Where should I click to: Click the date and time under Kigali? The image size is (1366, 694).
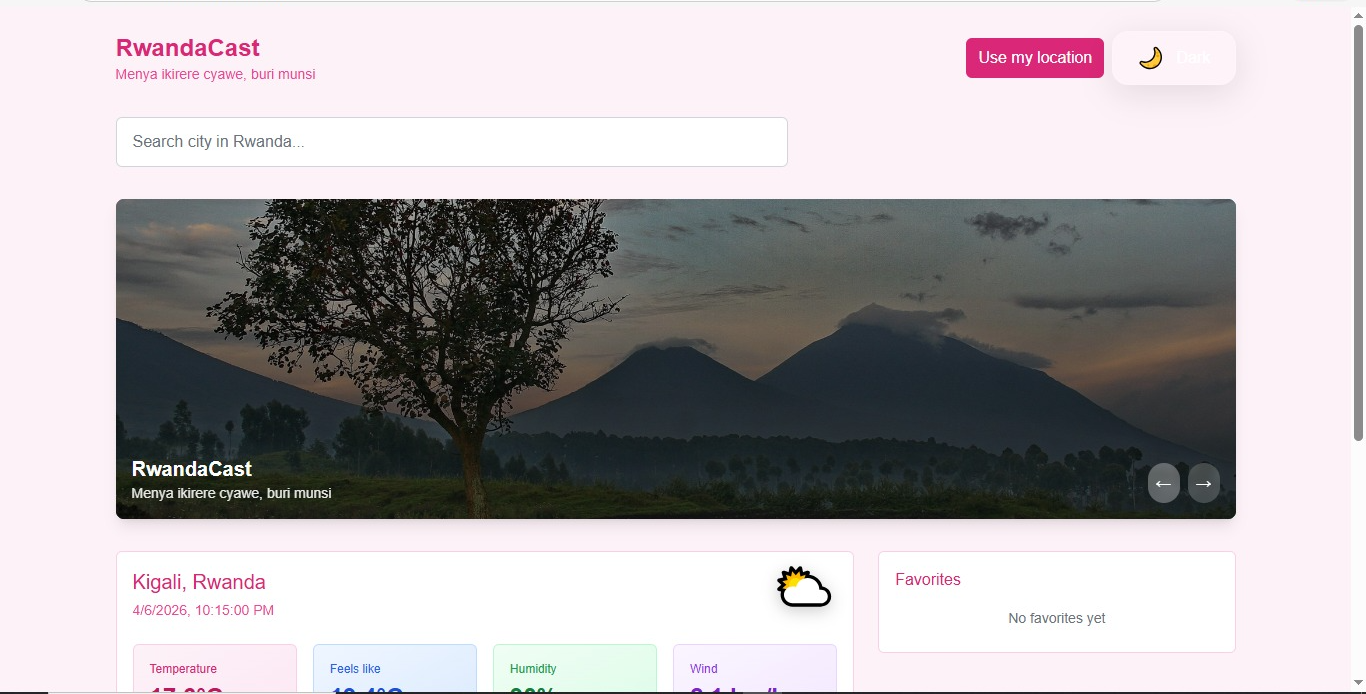pos(203,610)
